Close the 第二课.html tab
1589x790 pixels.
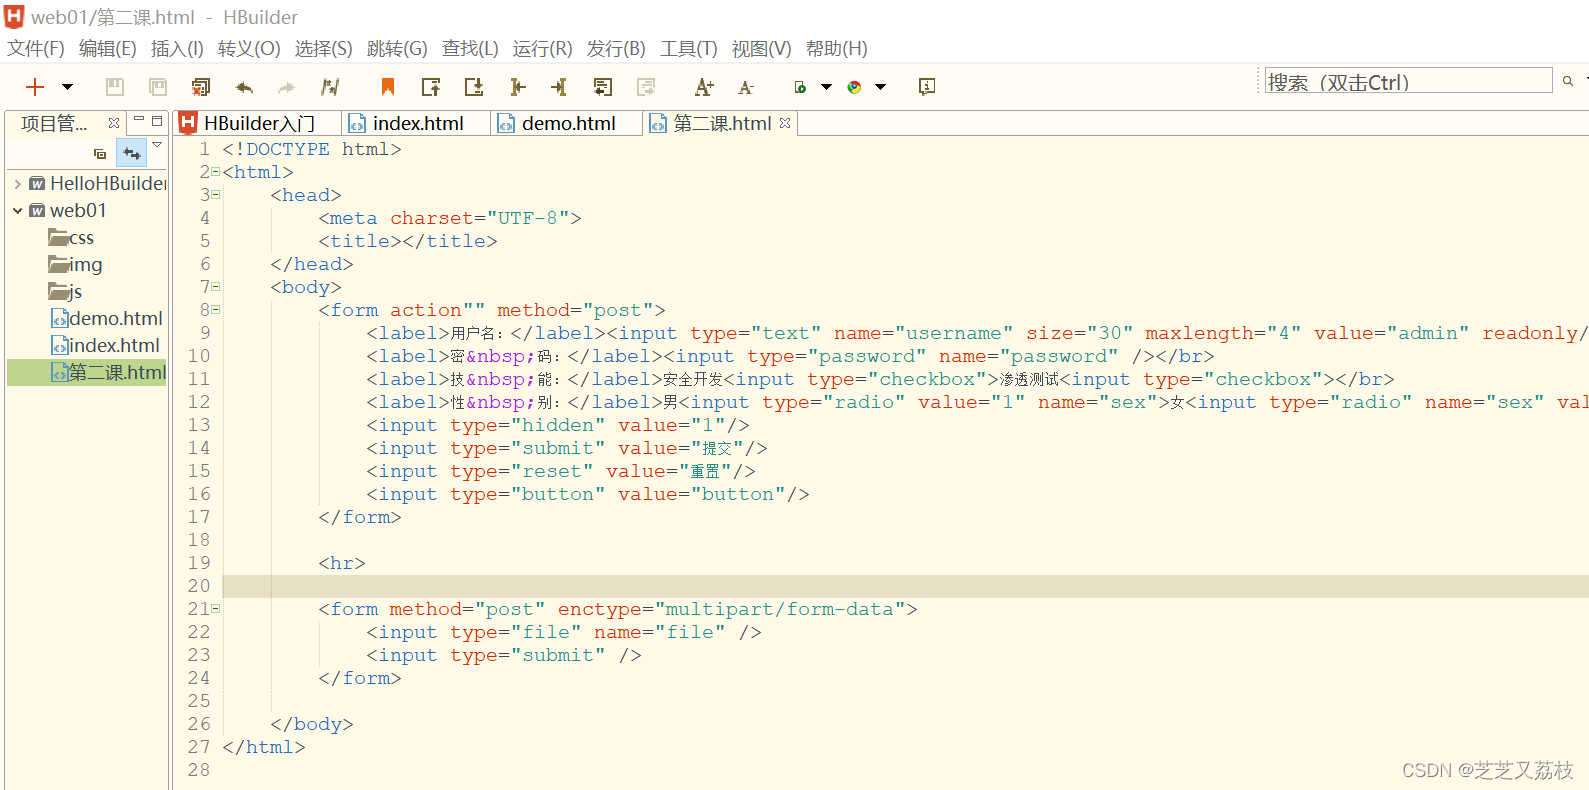coord(786,123)
